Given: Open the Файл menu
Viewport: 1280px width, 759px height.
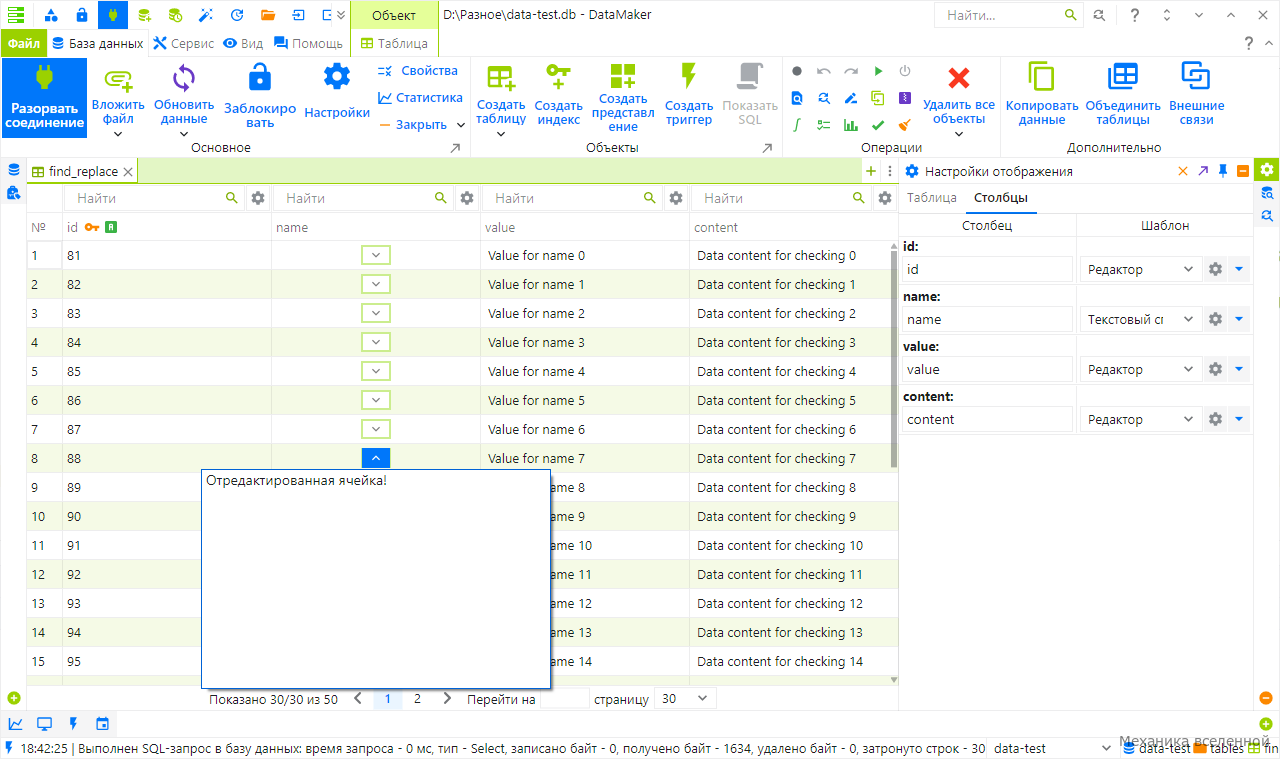Looking at the screenshot, I should [x=24, y=44].
